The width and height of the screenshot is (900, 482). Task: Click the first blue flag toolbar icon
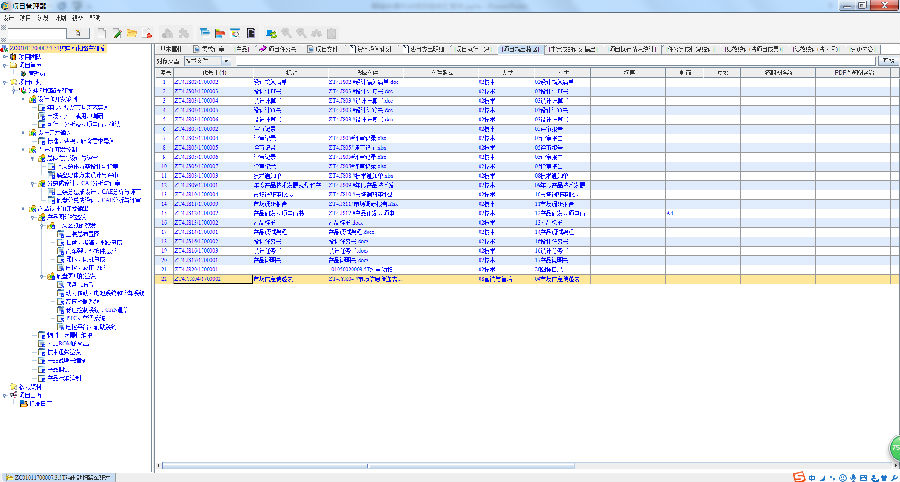click(x=203, y=33)
